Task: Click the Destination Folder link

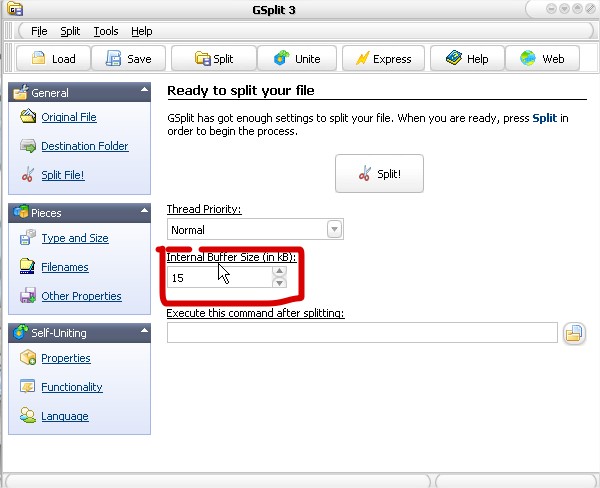Action: (x=85, y=146)
